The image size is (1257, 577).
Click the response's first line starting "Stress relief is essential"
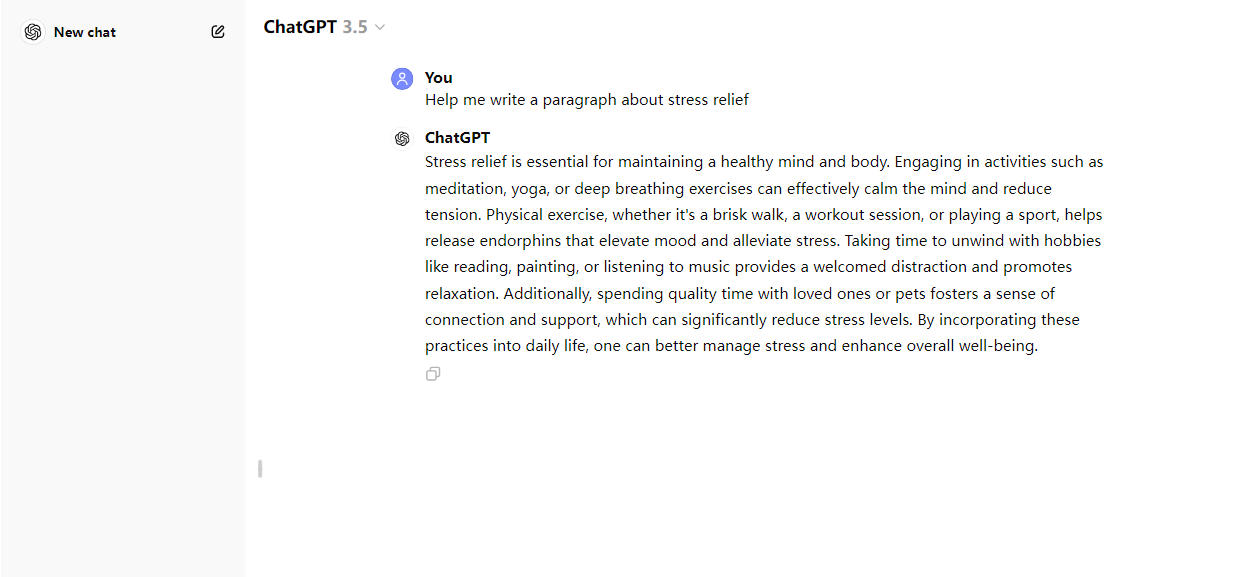point(763,162)
